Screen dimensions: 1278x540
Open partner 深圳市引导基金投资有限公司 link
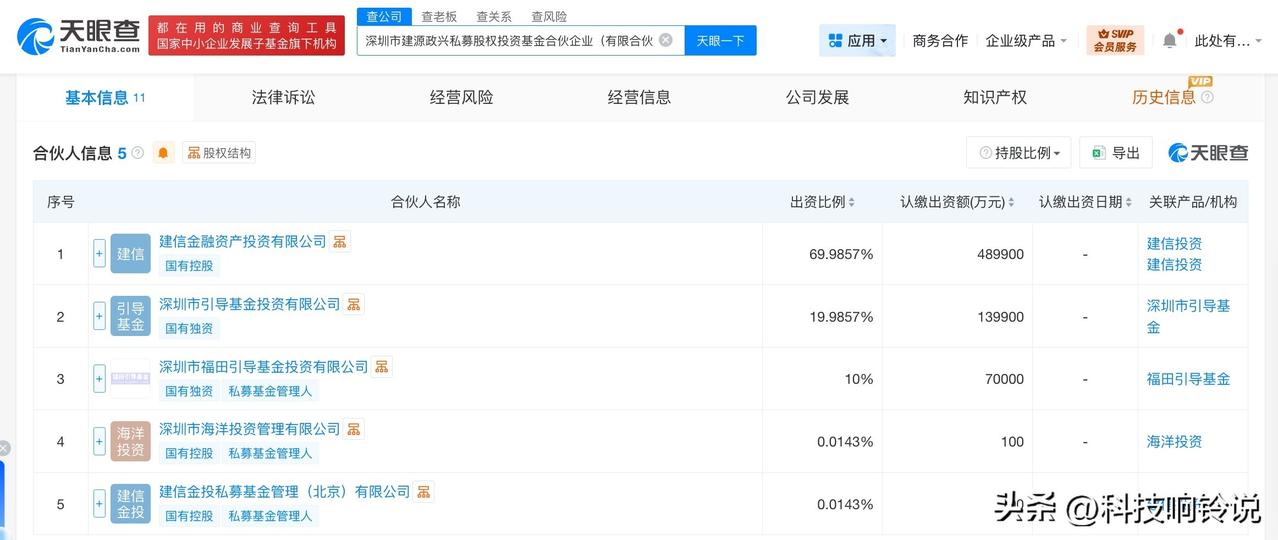click(x=250, y=304)
